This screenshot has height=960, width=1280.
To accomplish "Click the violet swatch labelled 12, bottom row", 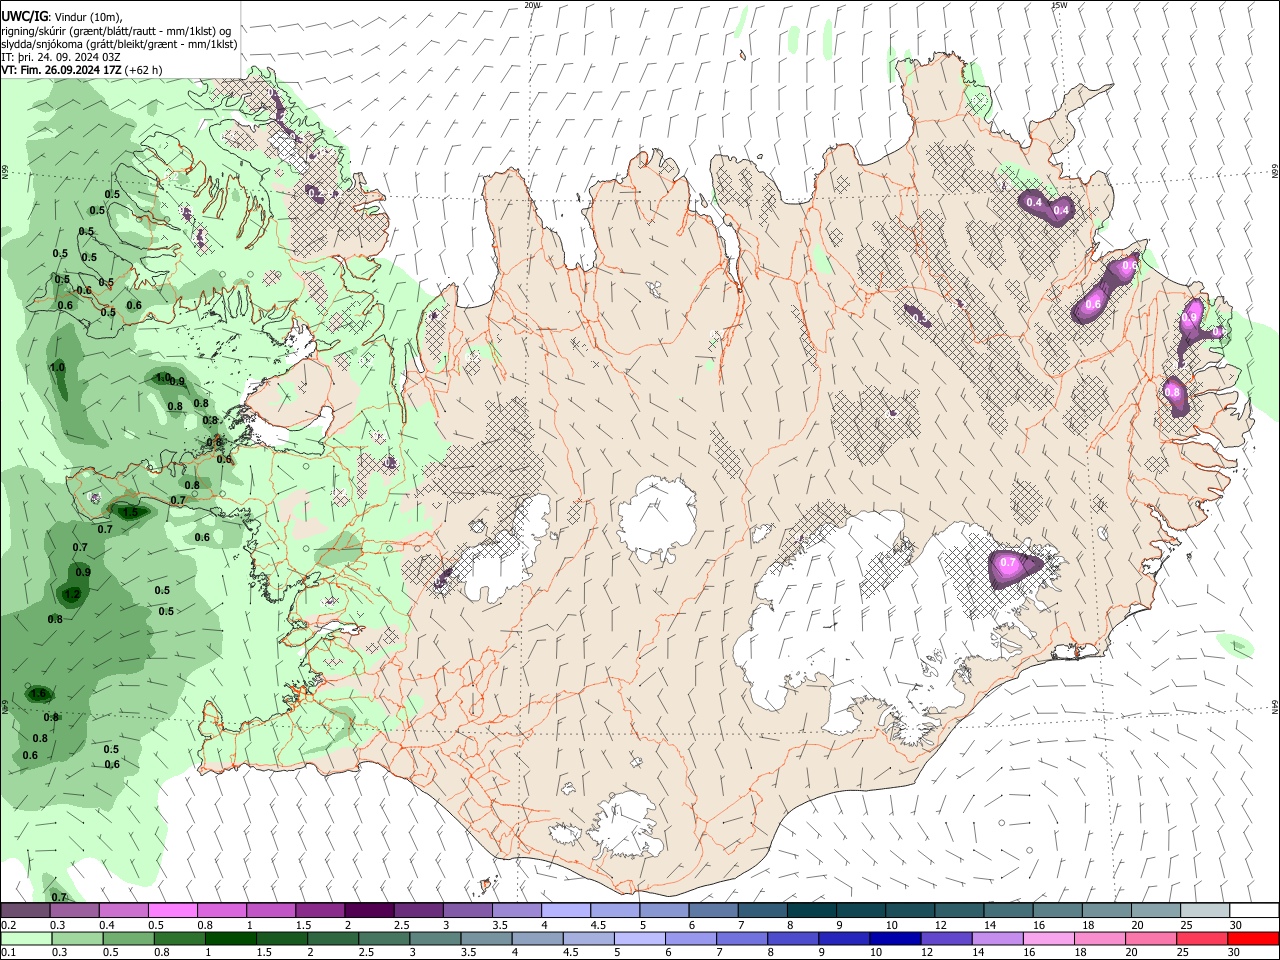I will point(945,938).
